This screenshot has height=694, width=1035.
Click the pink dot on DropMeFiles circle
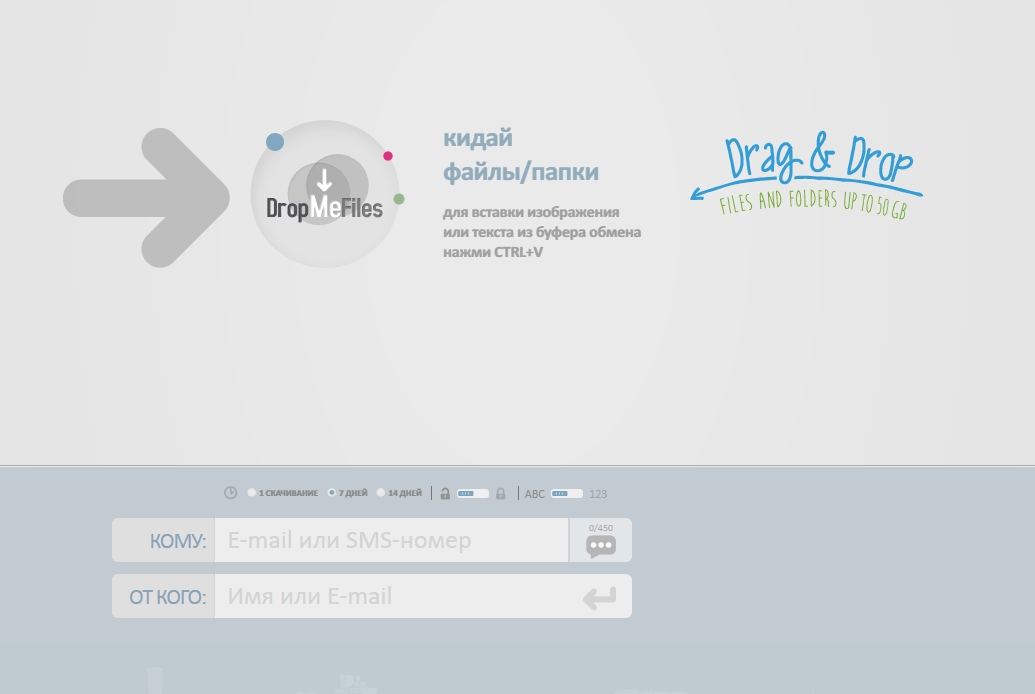(x=388, y=156)
